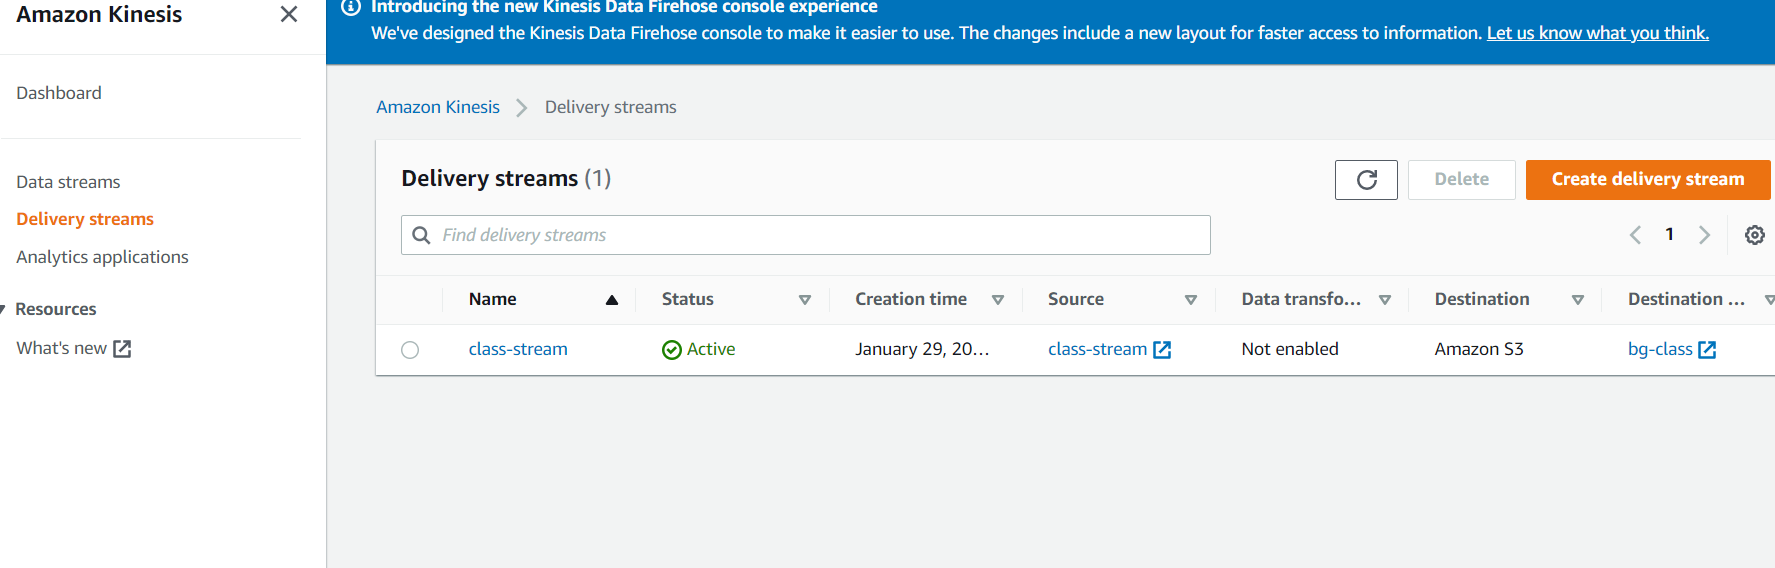Open Data streams in the sidebar
The width and height of the screenshot is (1775, 568).
point(68,182)
